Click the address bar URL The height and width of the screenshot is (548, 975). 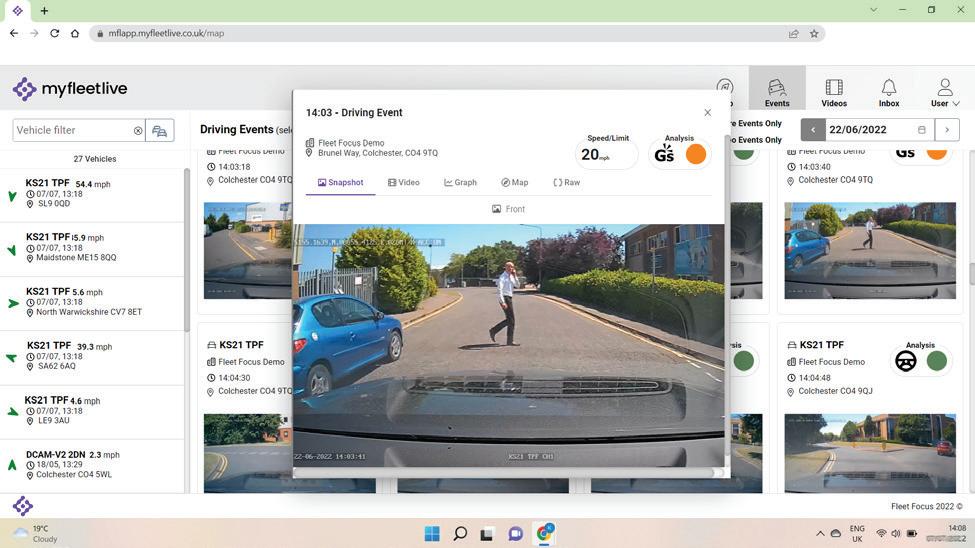tap(166, 34)
